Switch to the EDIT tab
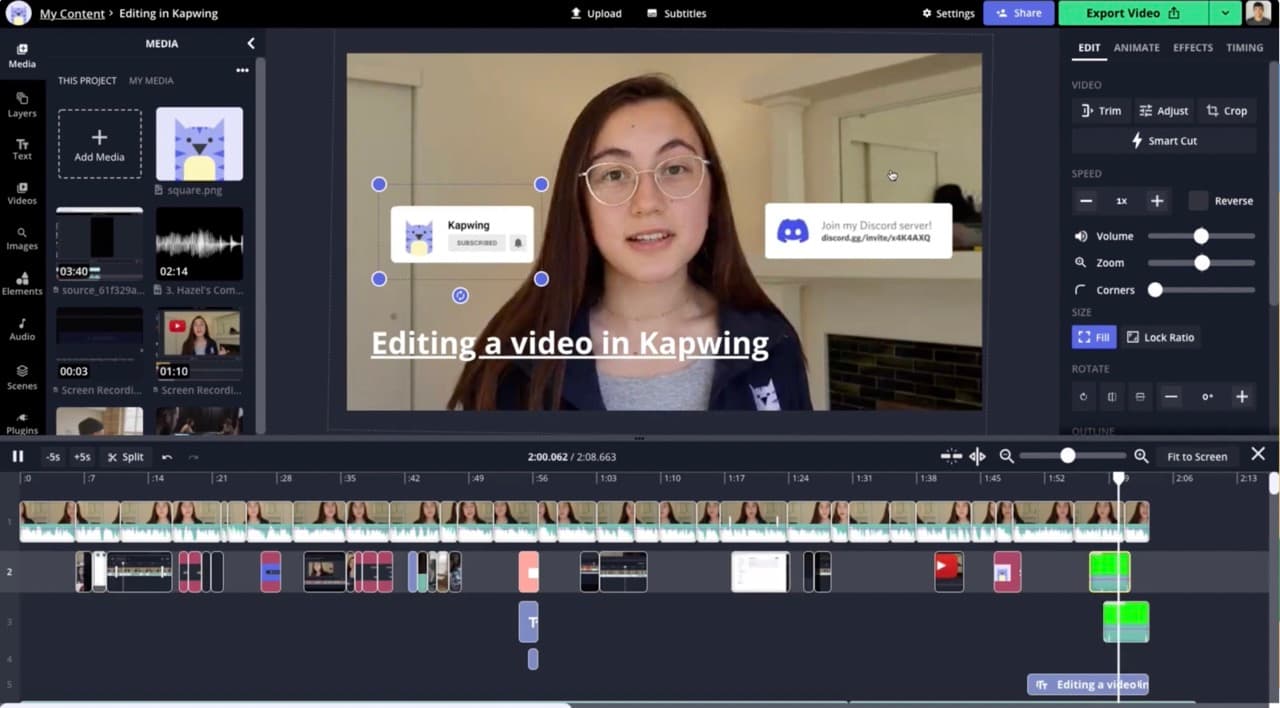1280x708 pixels. click(1089, 47)
